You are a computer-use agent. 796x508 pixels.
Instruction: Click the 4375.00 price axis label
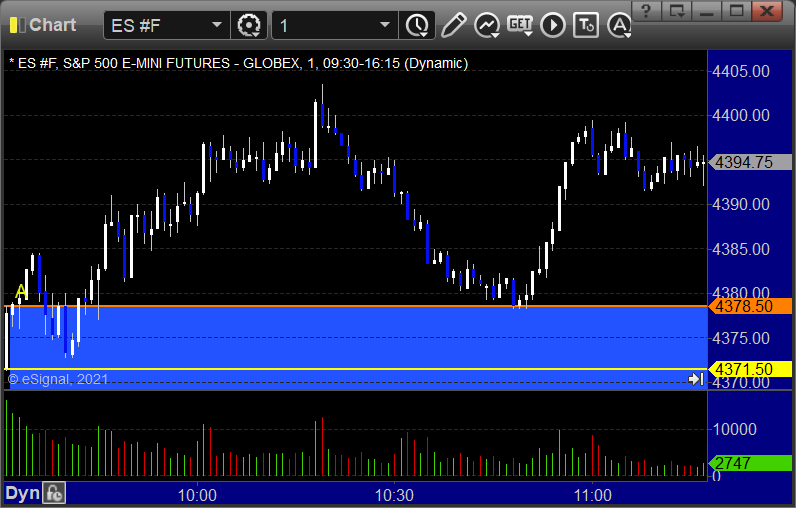[x=741, y=338]
